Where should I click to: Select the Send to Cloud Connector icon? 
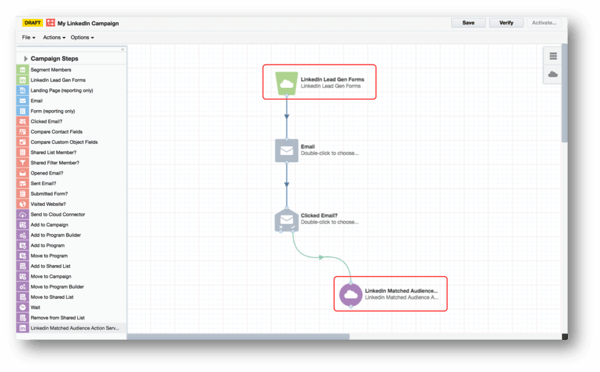tap(23, 214)
